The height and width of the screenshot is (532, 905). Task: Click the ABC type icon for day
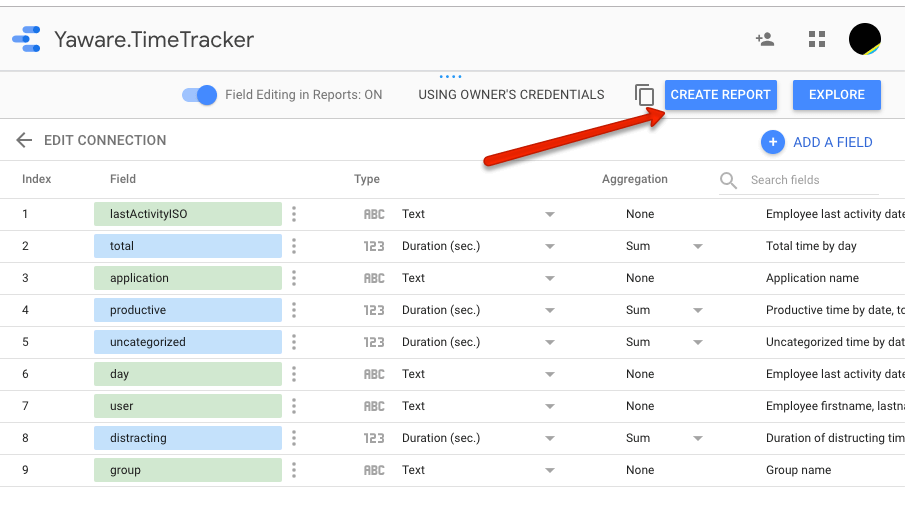coord(374,374)
